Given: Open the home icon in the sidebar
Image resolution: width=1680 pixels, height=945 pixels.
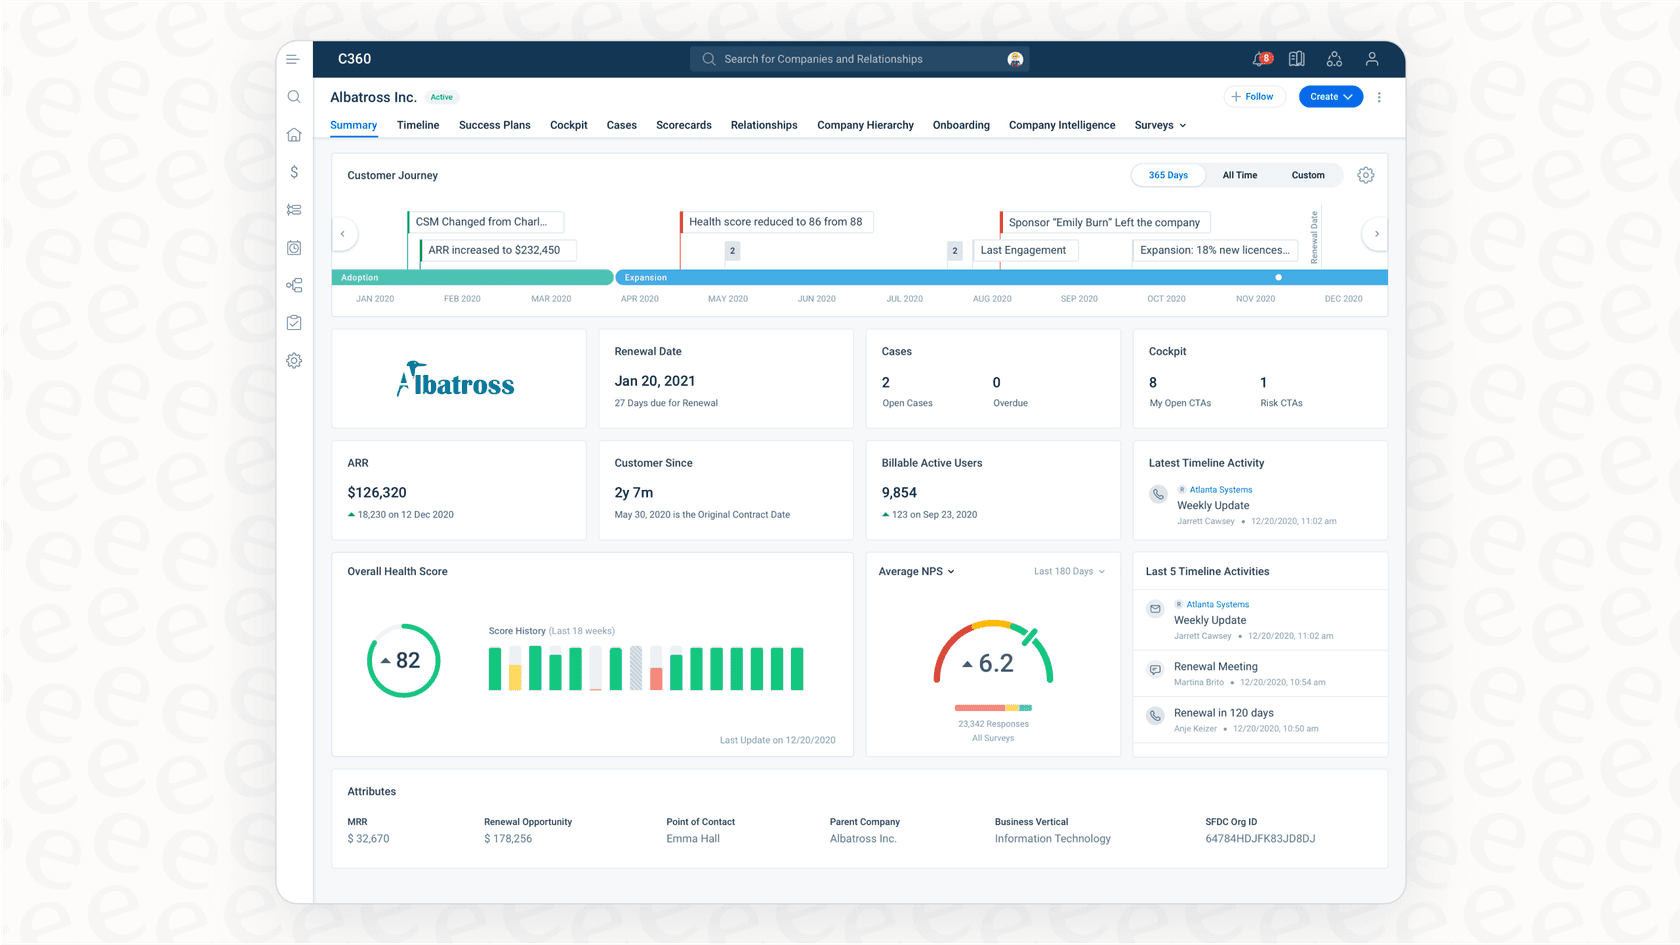Looking at the screenshot, I should (x=293, y=134).
